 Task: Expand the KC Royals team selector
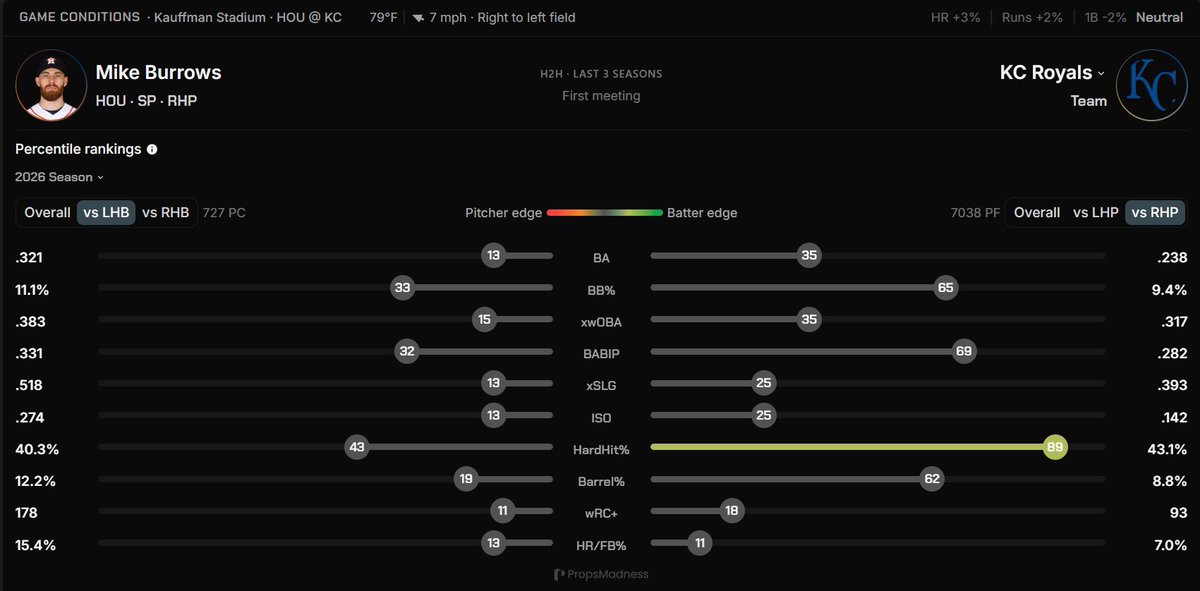[1053, 73]
